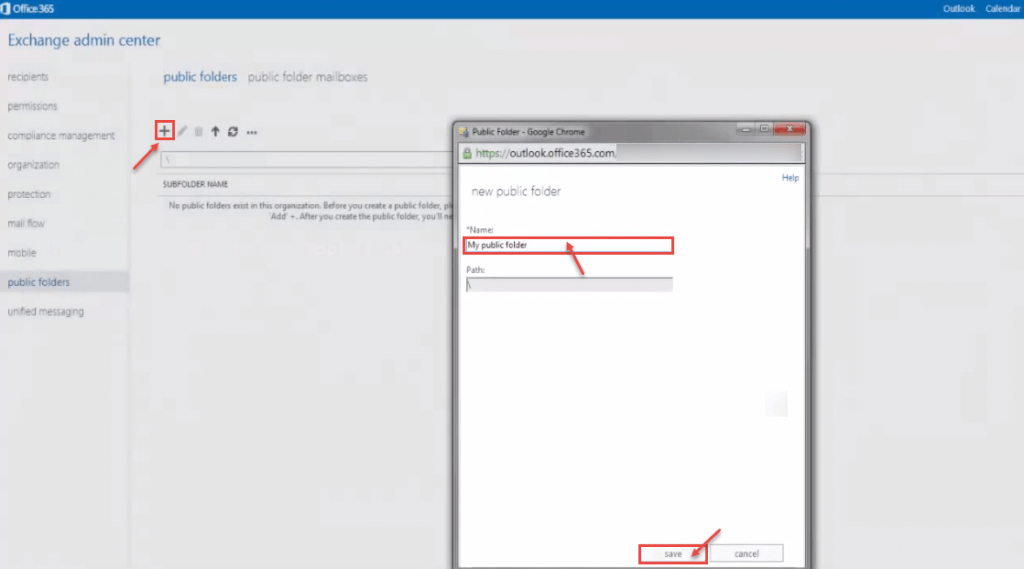Image resolution: width=1024 pixels, height=569 pixels.
Task: Open the organization section
Action: click(33, 165)
